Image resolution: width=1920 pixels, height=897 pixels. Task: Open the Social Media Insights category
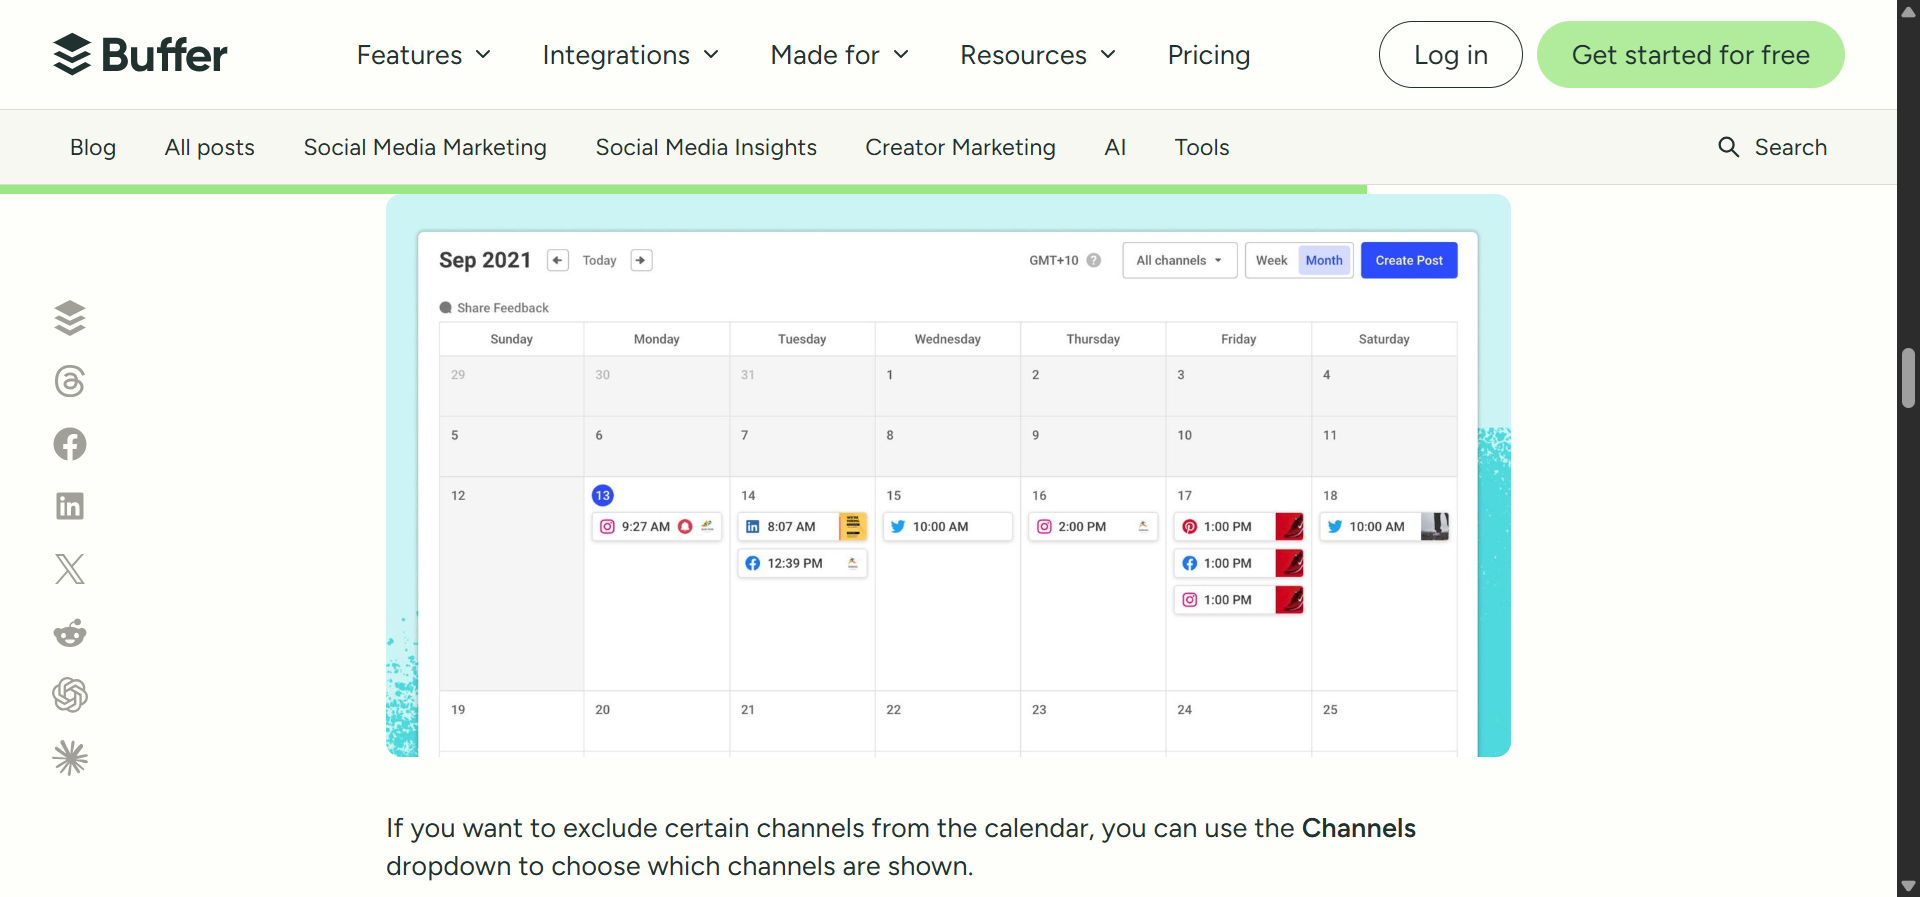coord(706,147)
